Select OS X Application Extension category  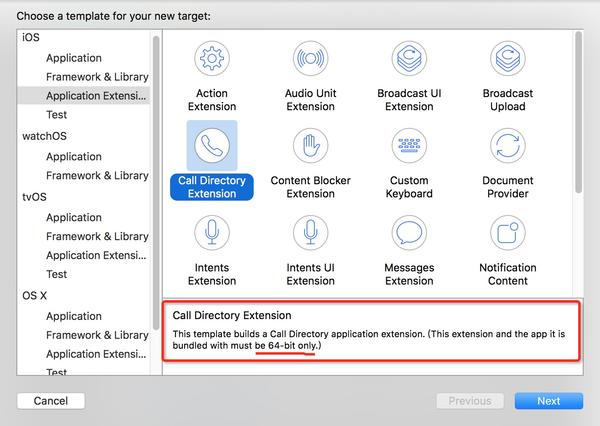[x=96, y=354]
